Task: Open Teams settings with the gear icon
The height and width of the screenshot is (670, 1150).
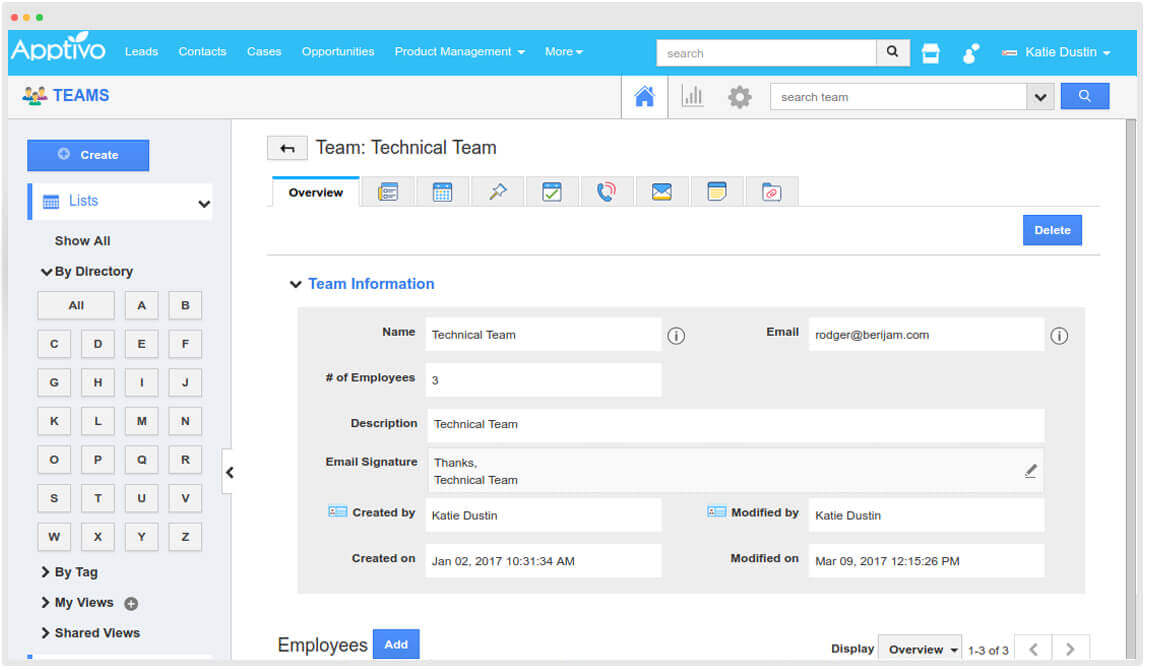Action: [x=739, y=96]
